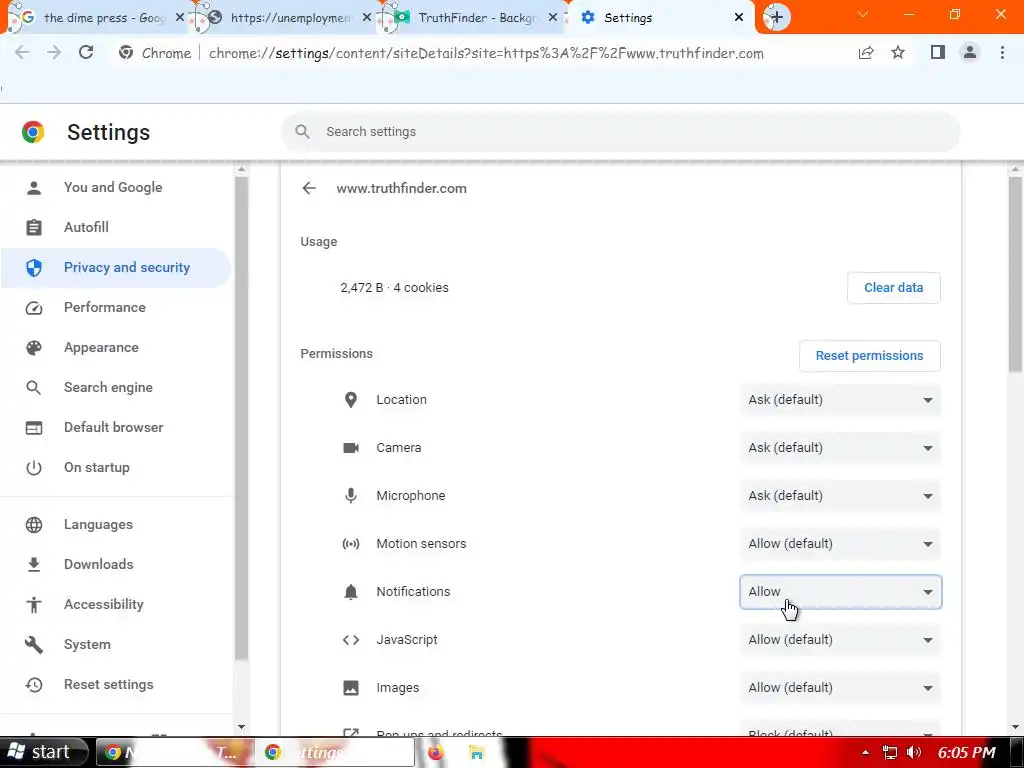Viewport: 1024px width, 768px height.
Task: Open On startup settings section
Action: tap(116, 468)
